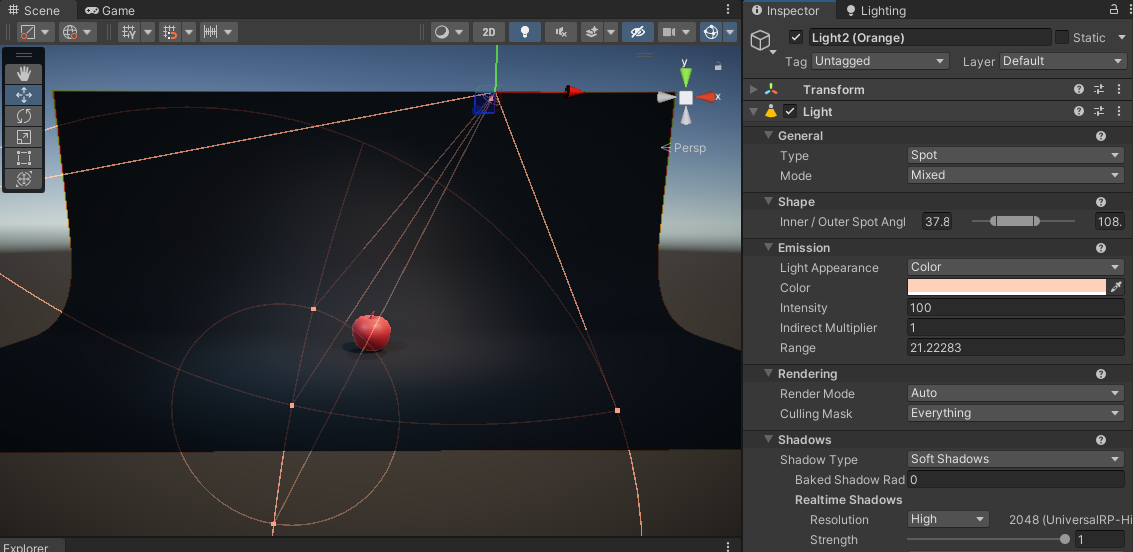The height and width of the screenshot is (552, 1133).
Task: Toggle scene audio mute icon
Action: (560, 32)
